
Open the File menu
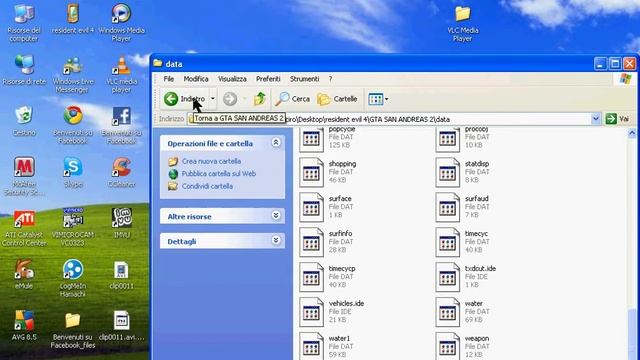point(169,79)
